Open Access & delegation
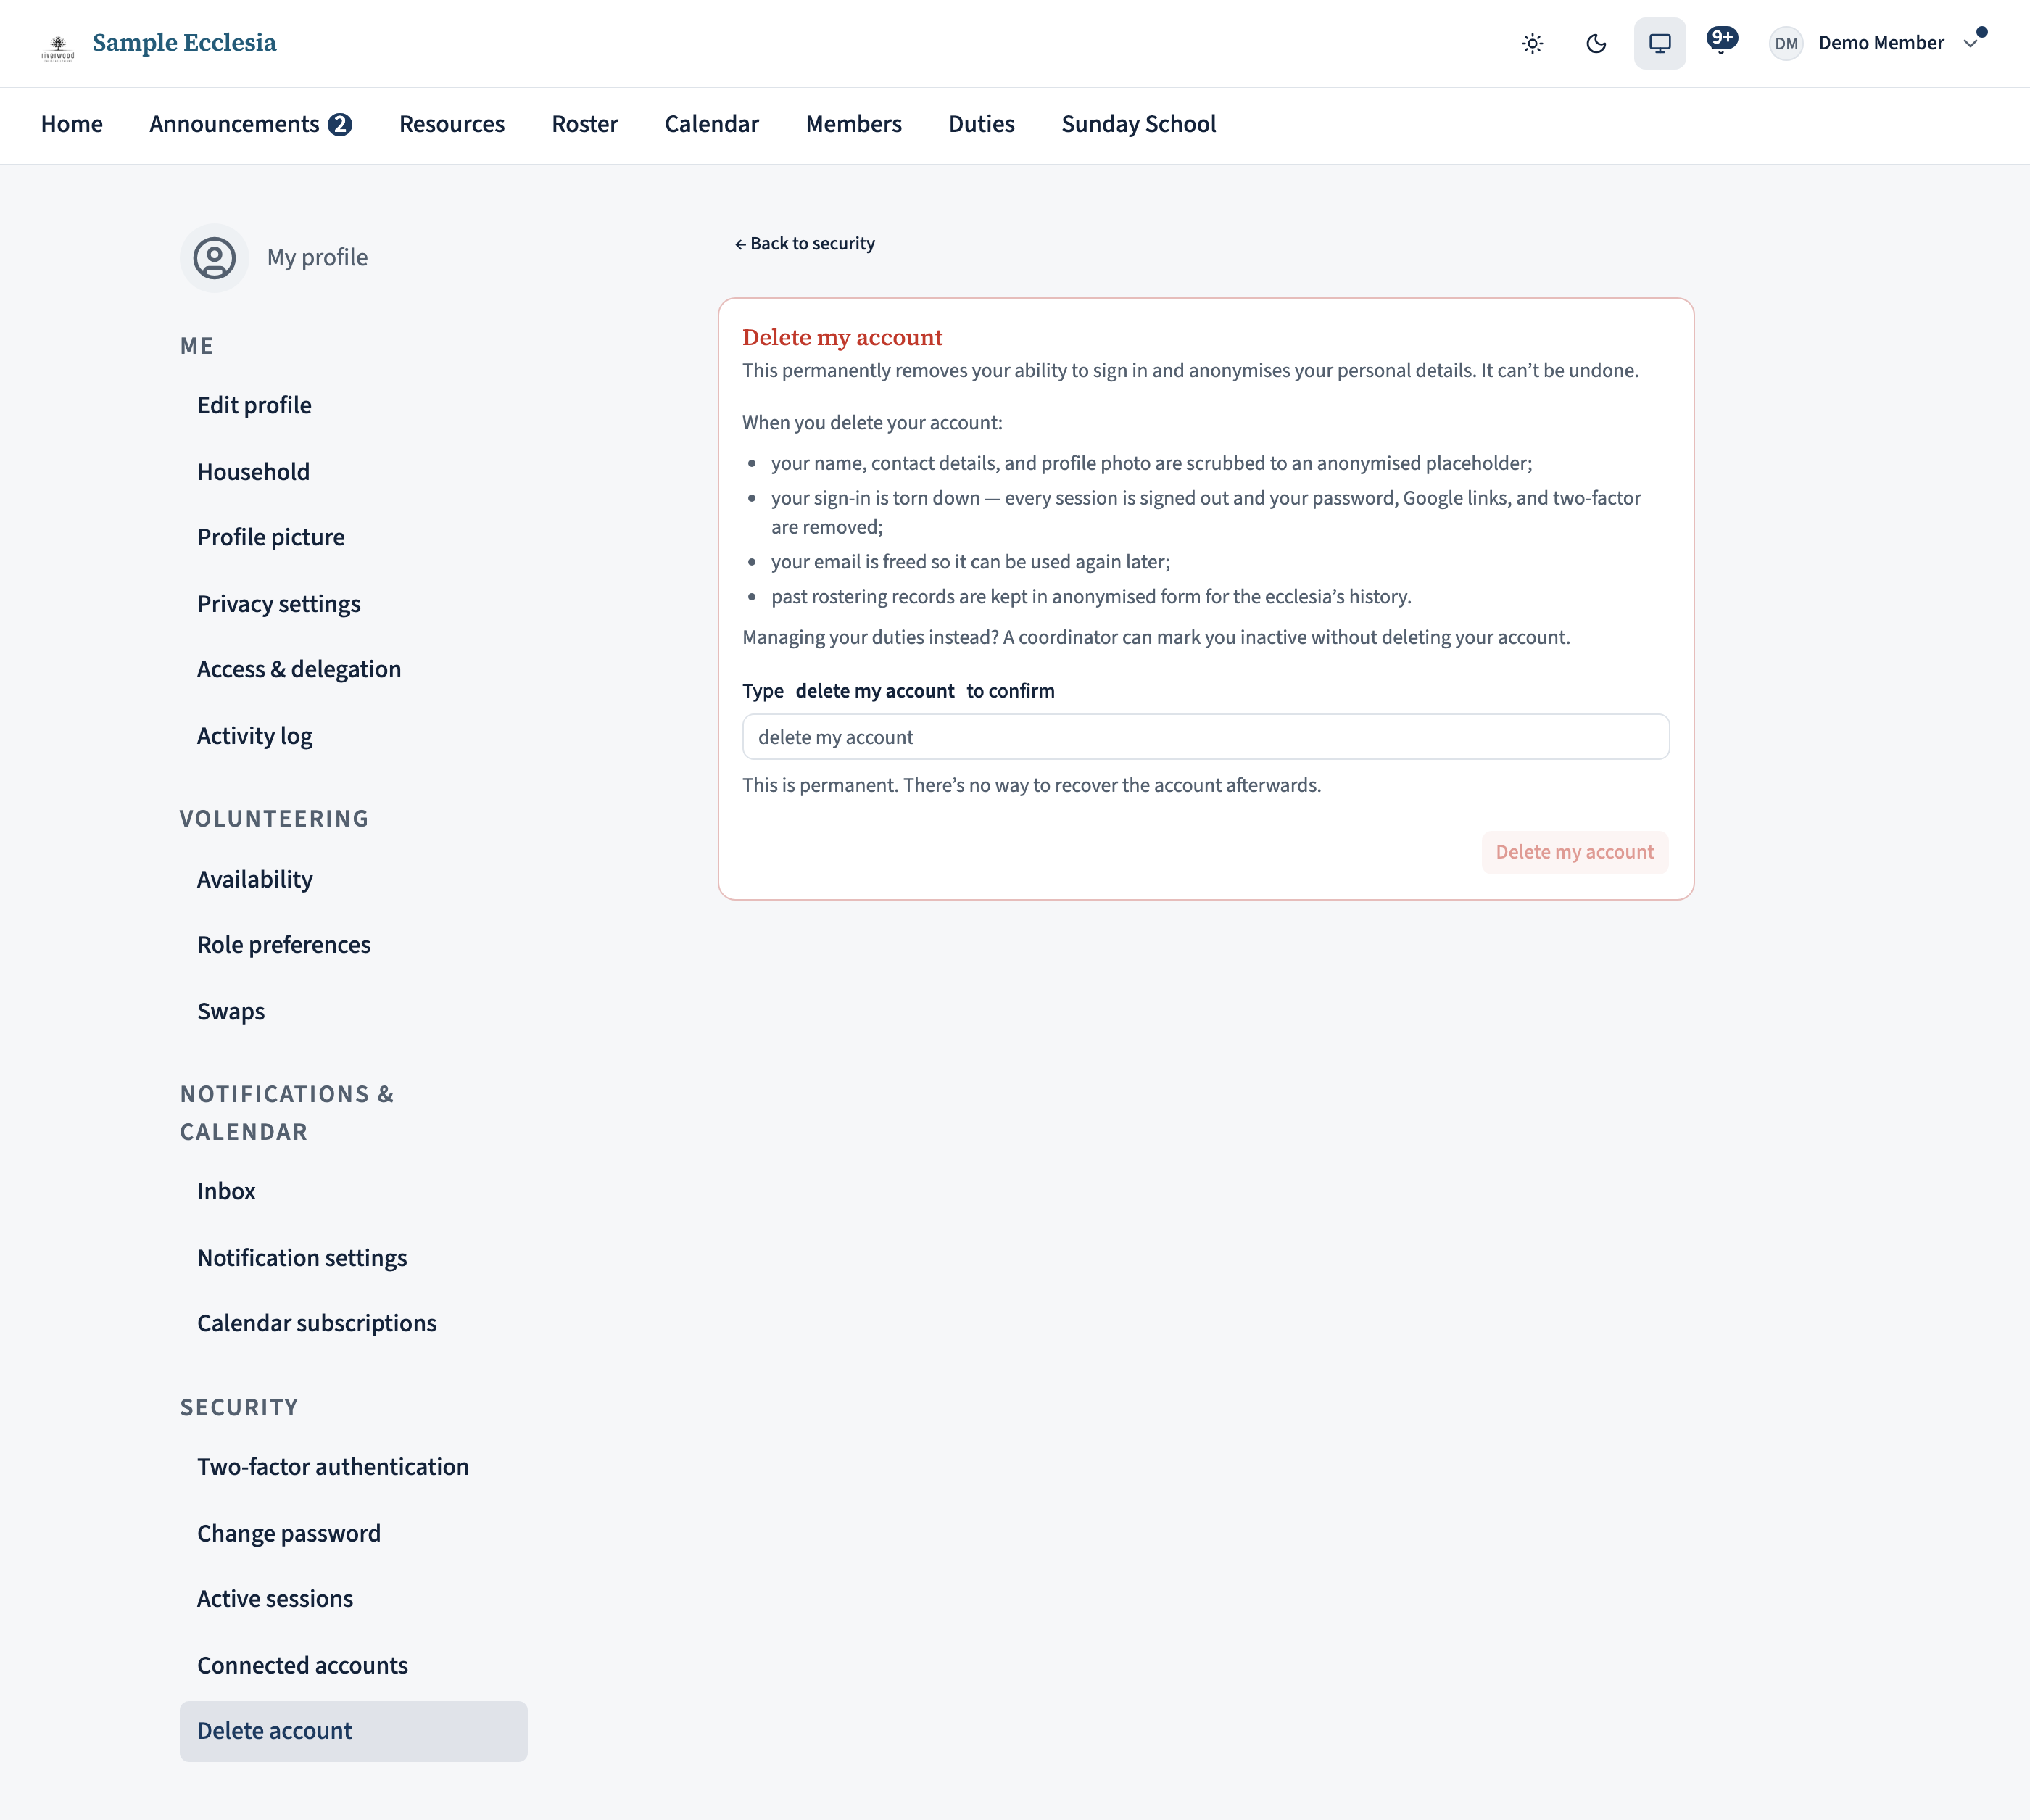The width and height of the screenshot is (2030, 1820). click(354, 669)
